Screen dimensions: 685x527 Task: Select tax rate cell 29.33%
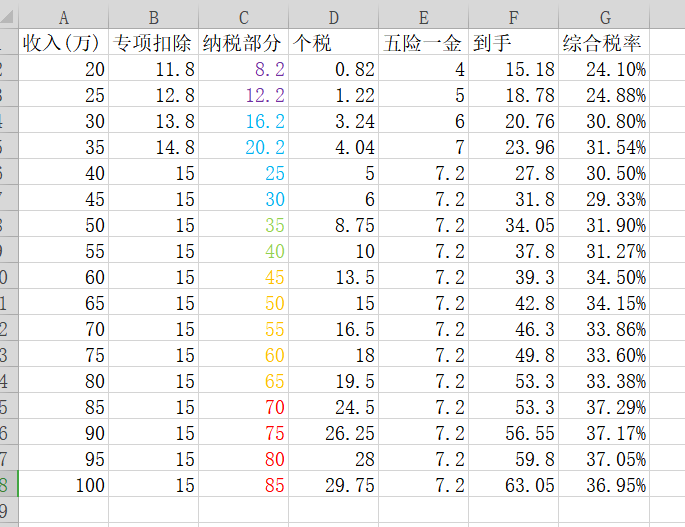604,198
